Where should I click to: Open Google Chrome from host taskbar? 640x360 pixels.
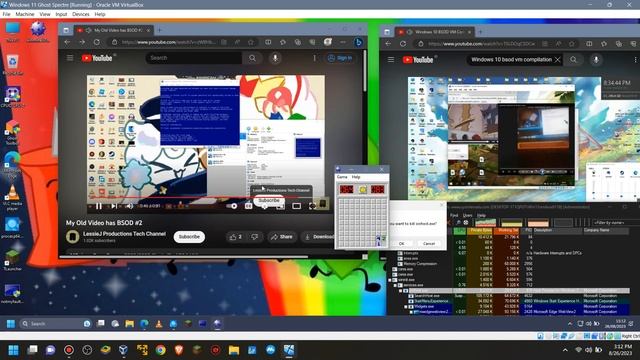[160, 350]
